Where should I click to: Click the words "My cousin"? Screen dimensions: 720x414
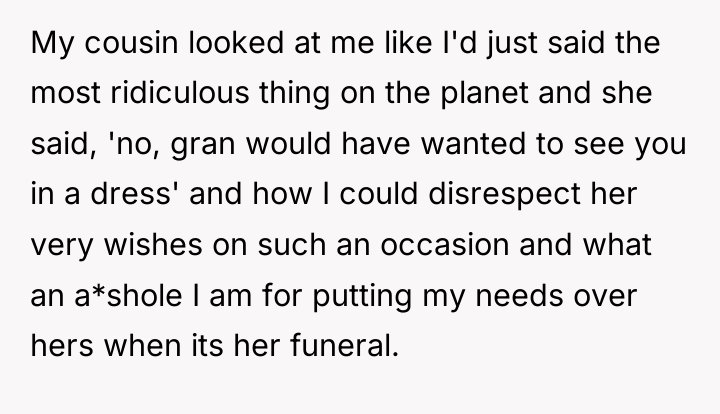[104, 44]
